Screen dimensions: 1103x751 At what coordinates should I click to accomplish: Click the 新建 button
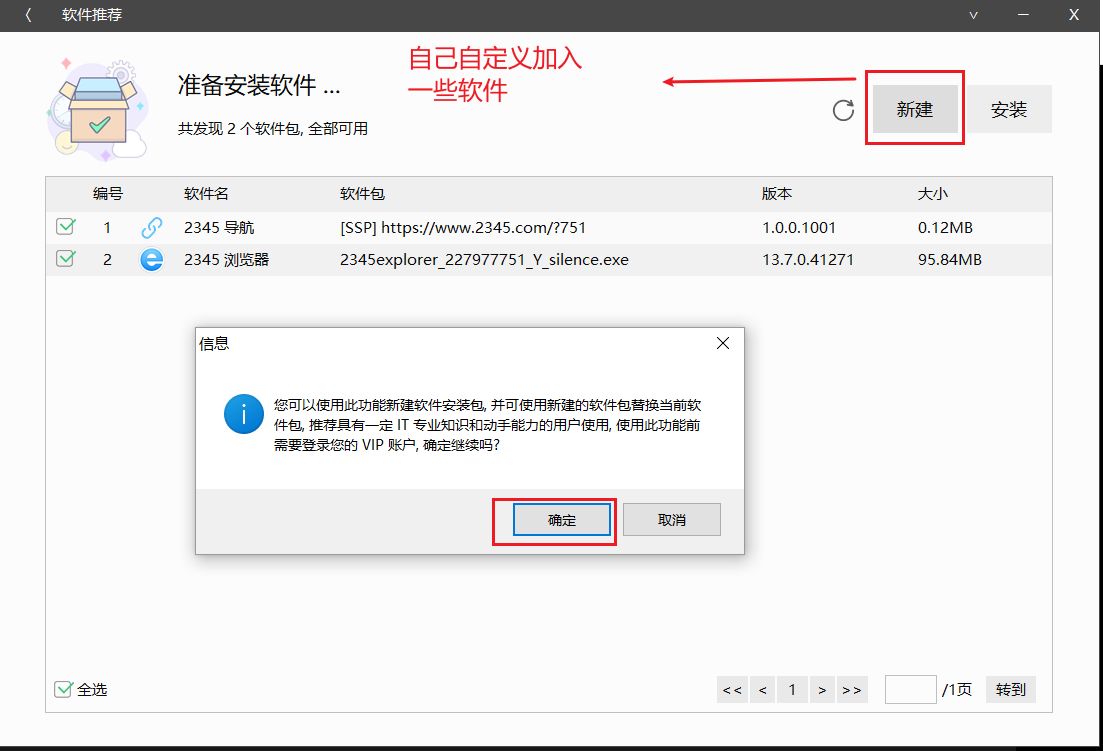[914, 110]
